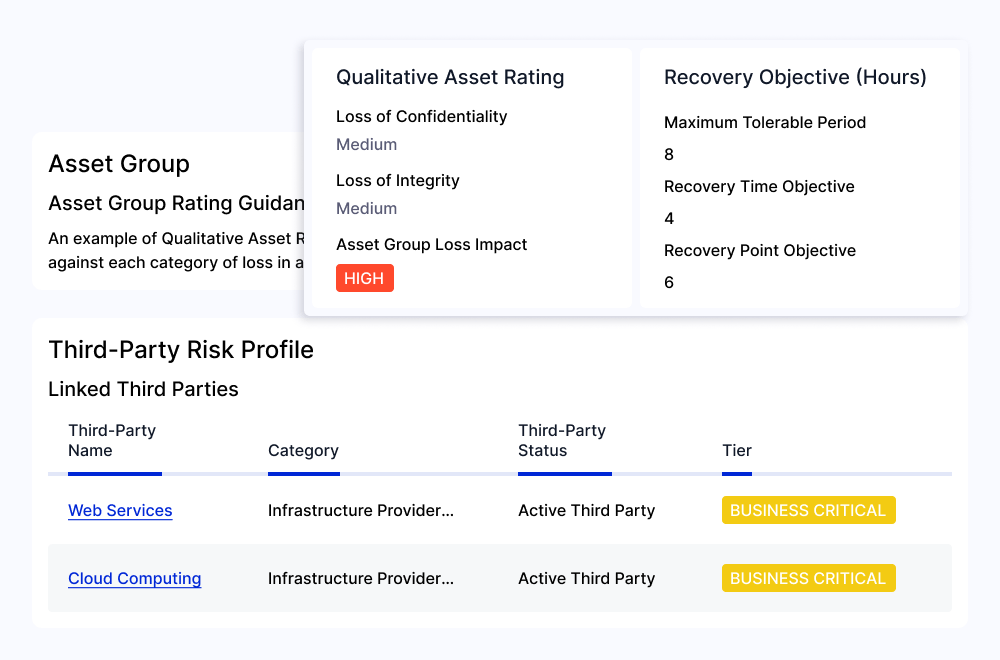Select Infrastructure Provider category in Cloud Computing row
1000x660 pixels.
361,578
